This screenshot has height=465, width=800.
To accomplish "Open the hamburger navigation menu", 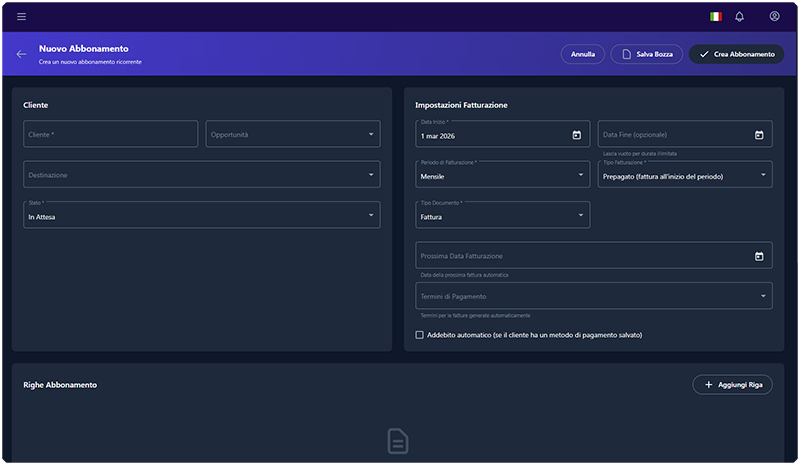I will (22, 16).
